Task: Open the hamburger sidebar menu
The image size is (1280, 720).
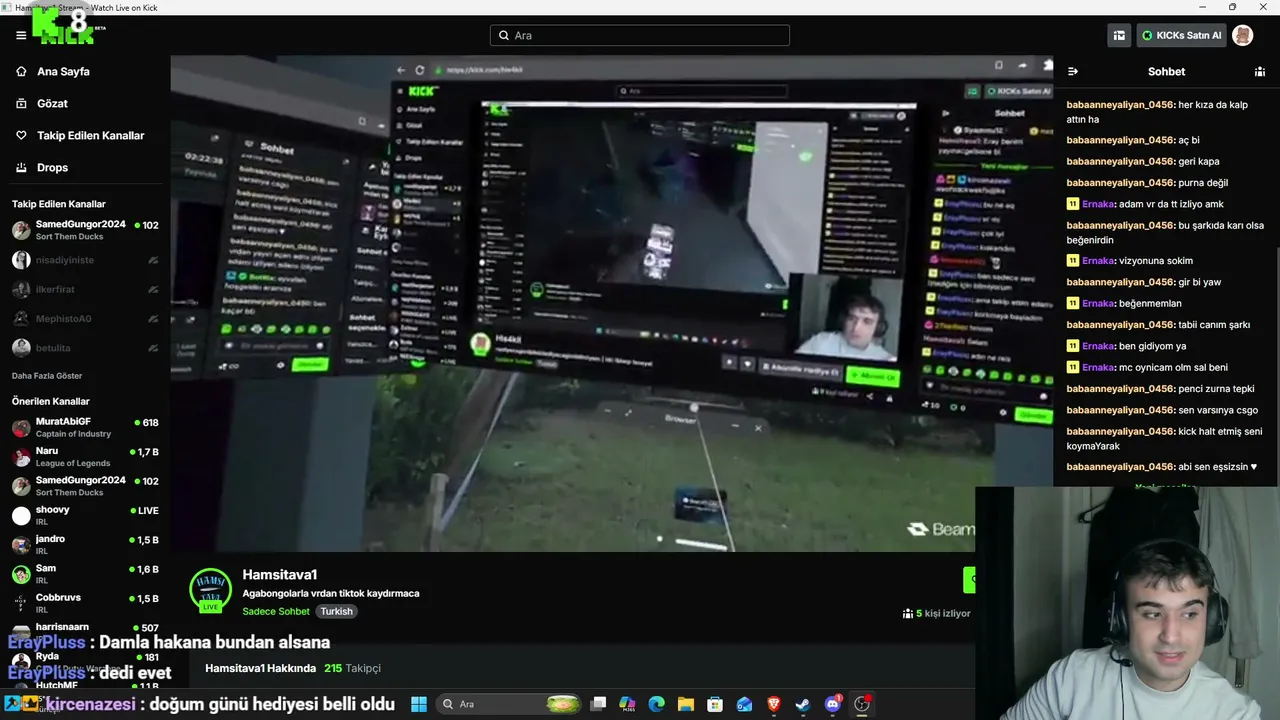Action: pyautogui.click(x=21, y=35)
